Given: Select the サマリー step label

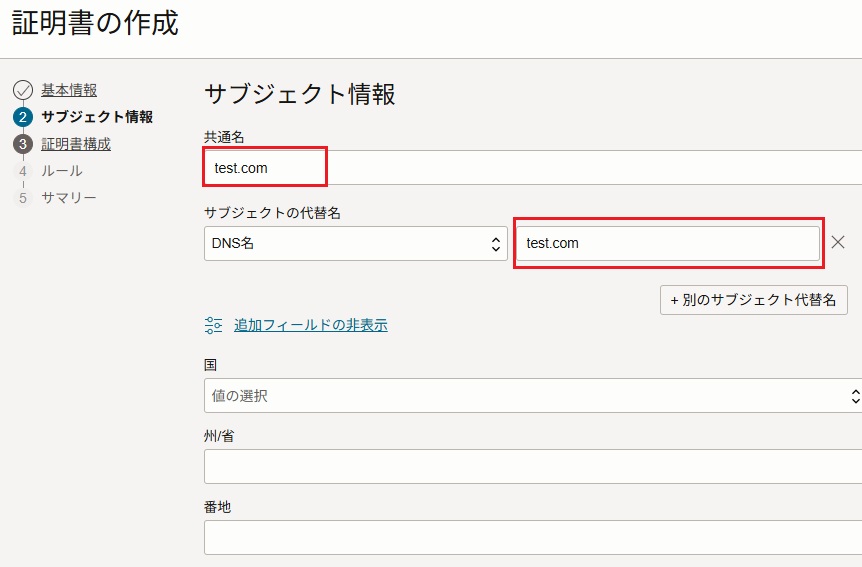Looking at the screenshot, I should point(69,198).
